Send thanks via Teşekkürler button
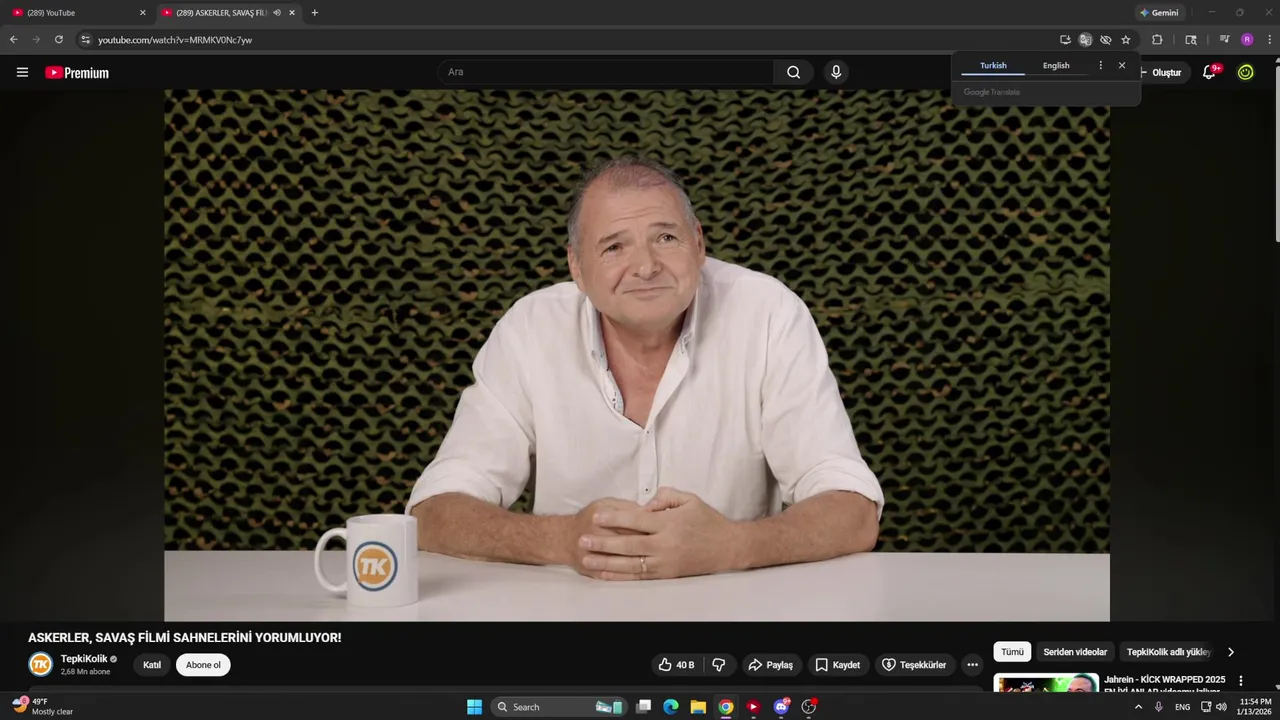Image resolution: width=1280 pixels, height=720 pixels. pyautogui.click(x=913, y=665)
